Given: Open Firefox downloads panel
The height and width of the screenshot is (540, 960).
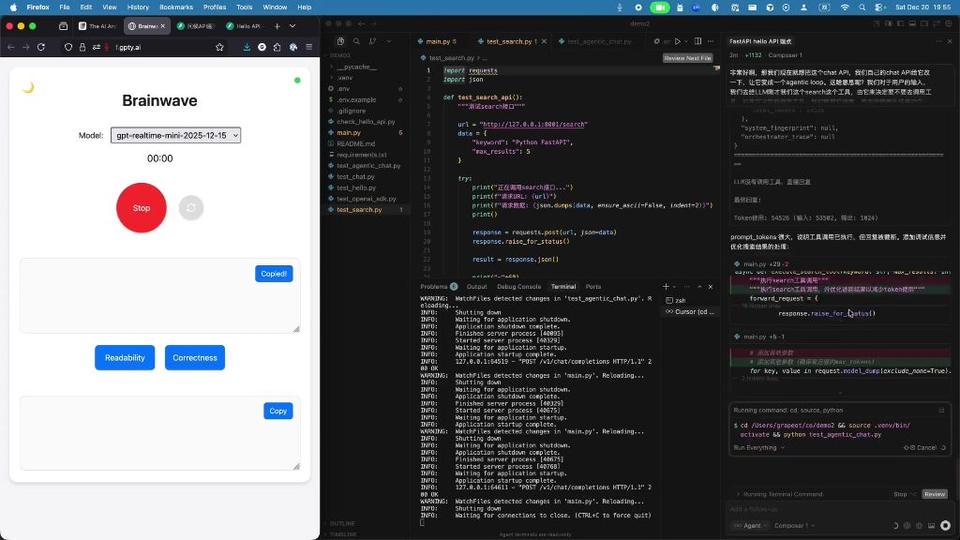Looking at the screenshot, I should pyautogui.click(x=247, y=47).
